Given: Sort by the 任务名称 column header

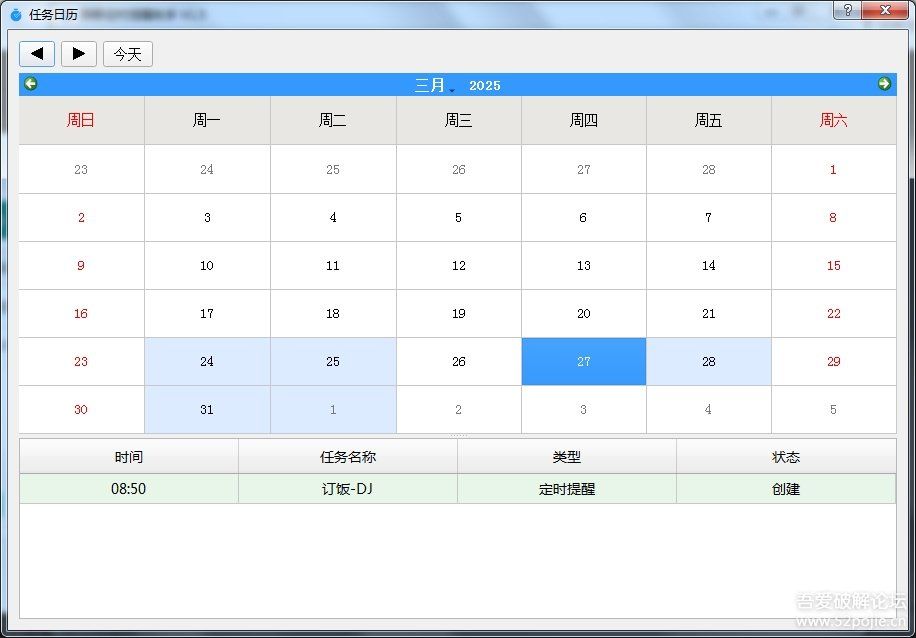Looking at the screenshot, I should (348, 456).
